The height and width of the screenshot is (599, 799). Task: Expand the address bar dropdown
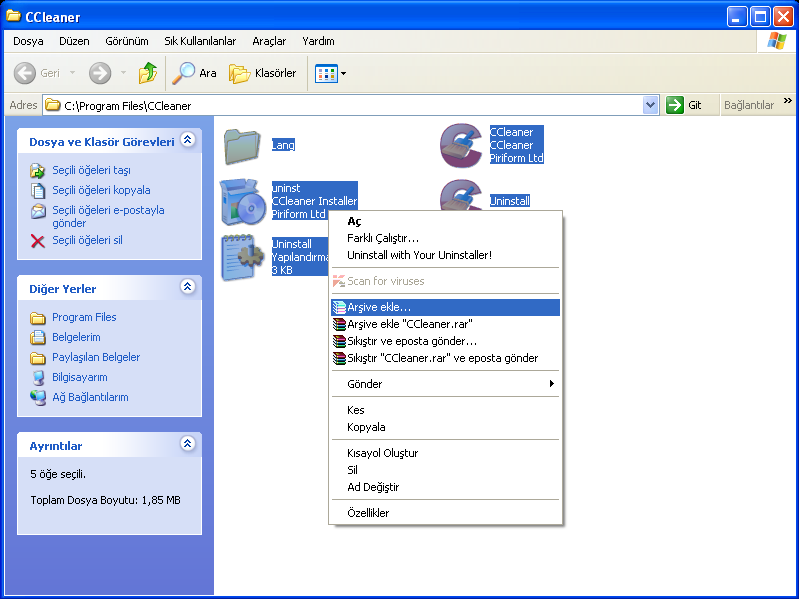(x=650, y=105)
